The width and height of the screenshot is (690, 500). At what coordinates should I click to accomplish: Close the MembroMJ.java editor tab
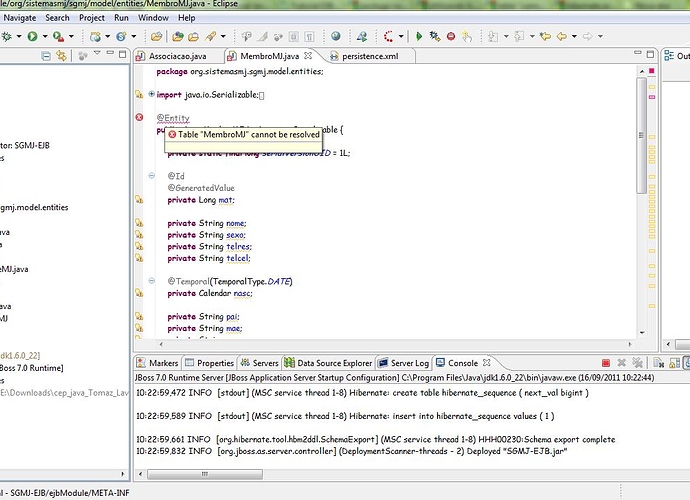(308, 56)
